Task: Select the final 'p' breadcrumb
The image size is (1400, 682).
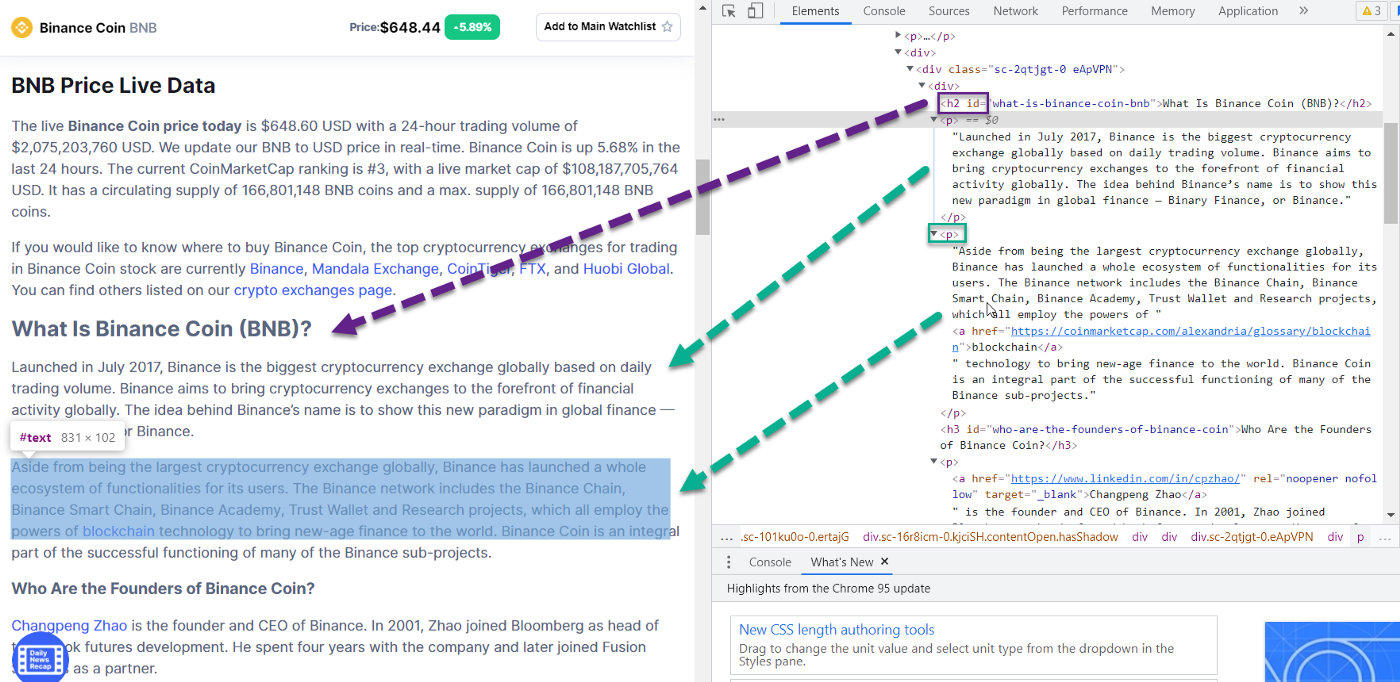Action: (1360, 537)
